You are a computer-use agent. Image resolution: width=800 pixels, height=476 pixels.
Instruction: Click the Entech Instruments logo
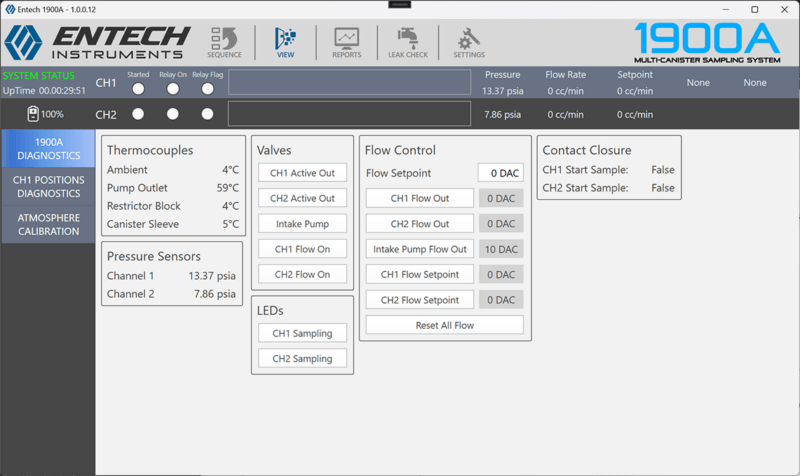96,42
